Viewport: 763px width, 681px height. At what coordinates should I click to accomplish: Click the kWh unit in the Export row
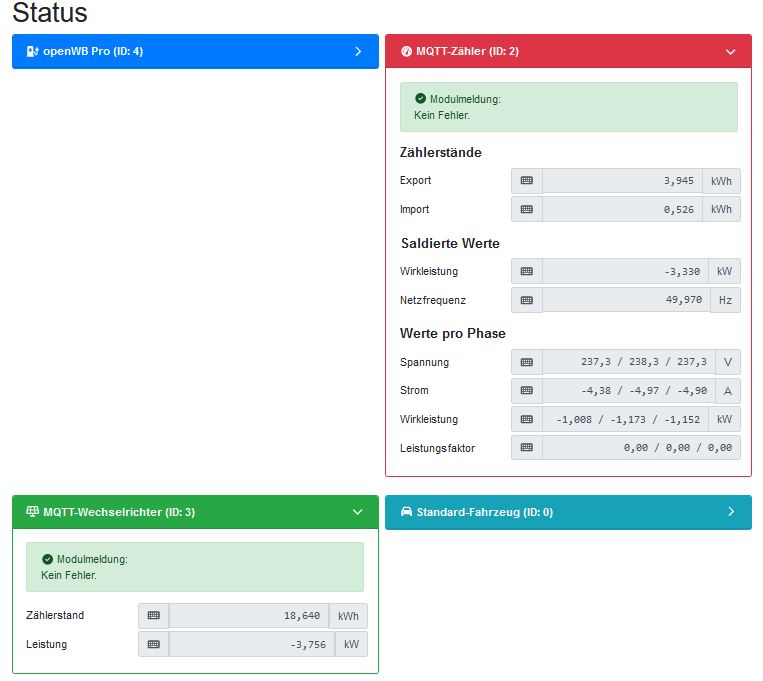click(722, 181)
